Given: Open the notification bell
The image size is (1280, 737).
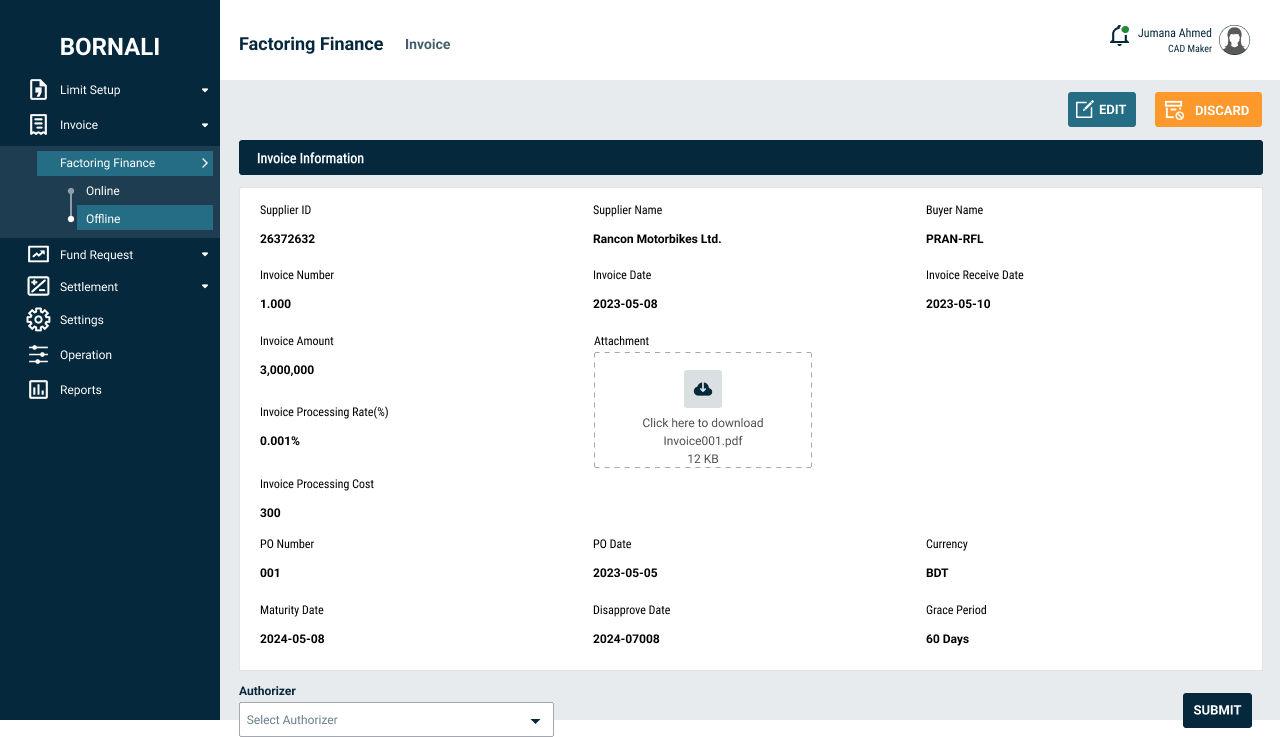Looking at the screenshot, I should click(x=1120, y=36).
